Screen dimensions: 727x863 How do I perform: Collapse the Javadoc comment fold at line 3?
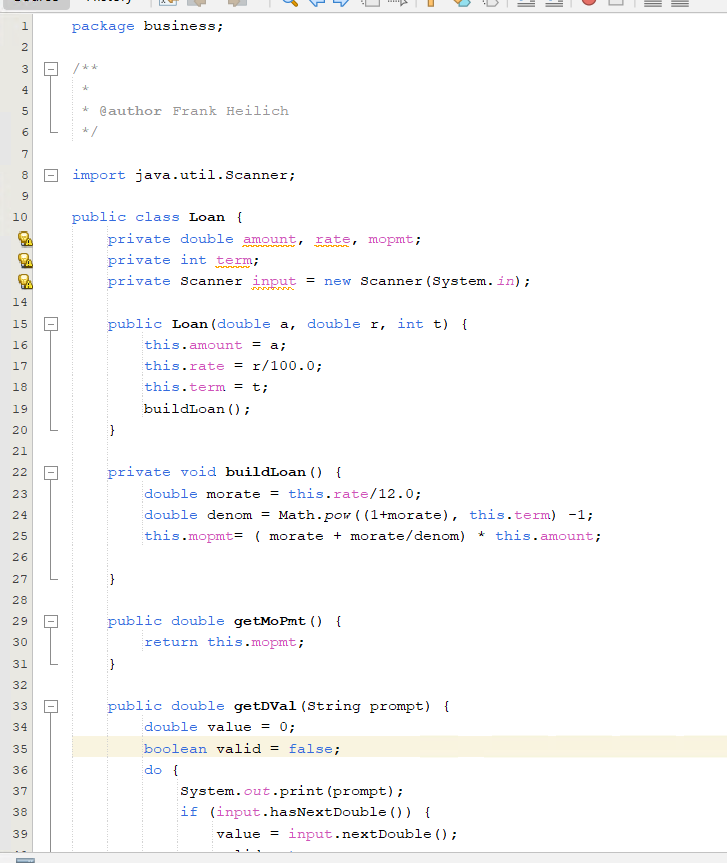tap(51, 69)
